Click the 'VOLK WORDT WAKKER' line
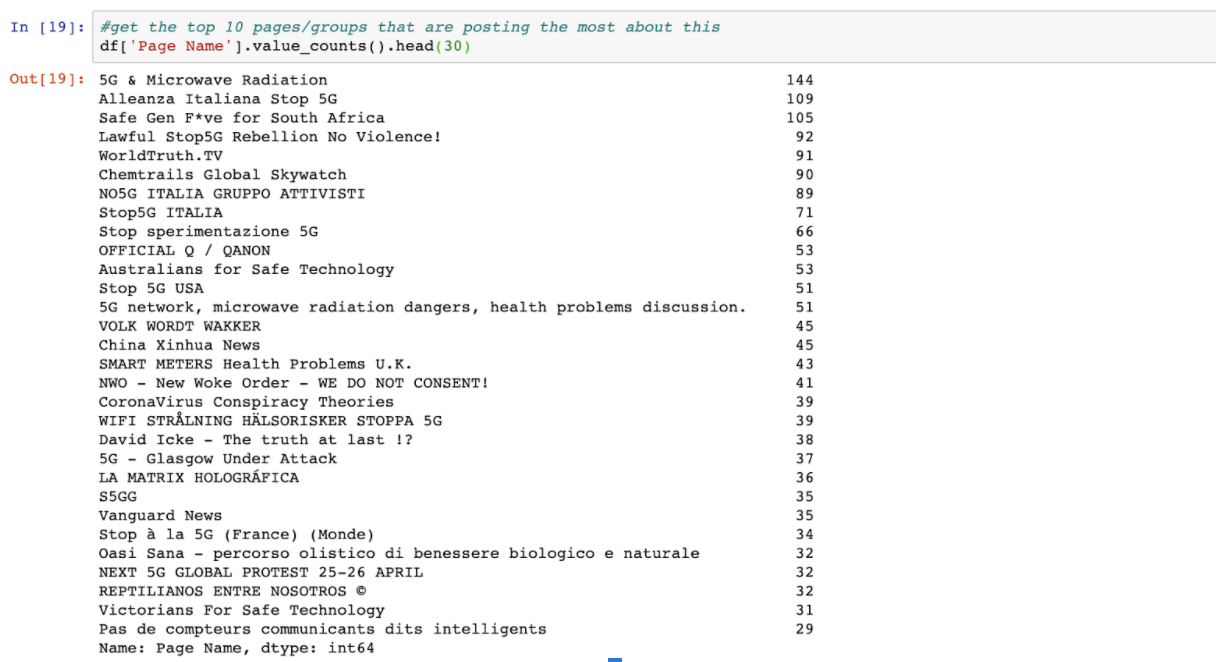The width and height of the screenshot is (1216, 662). (x=179, y=326)
